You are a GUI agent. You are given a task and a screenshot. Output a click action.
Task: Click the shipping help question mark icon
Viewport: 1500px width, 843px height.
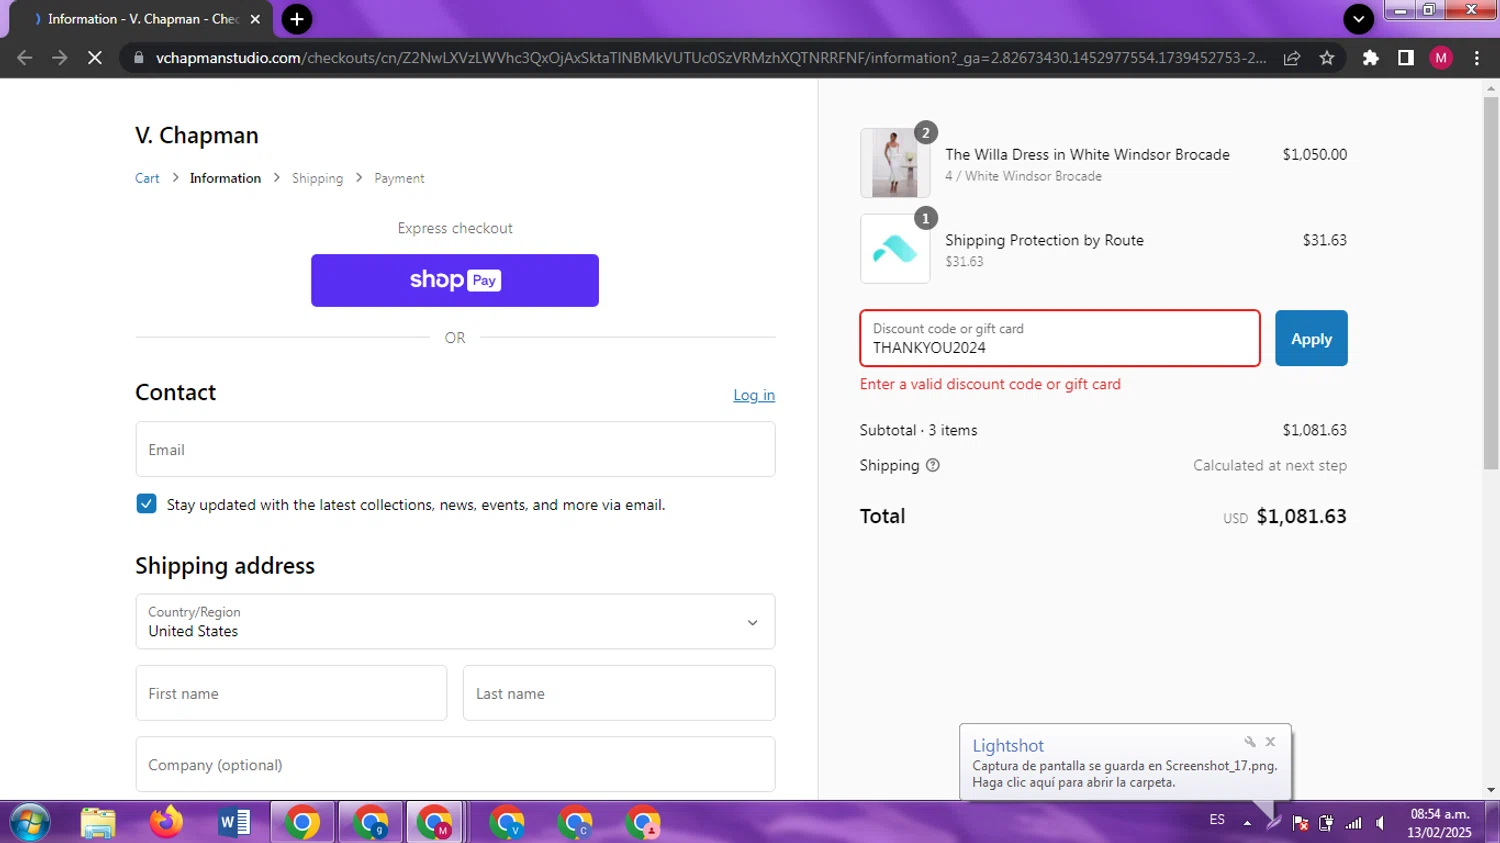932,465
